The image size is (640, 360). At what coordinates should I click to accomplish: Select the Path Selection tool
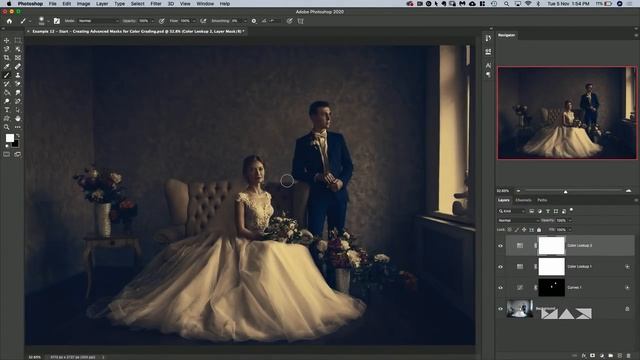point(18,110)
